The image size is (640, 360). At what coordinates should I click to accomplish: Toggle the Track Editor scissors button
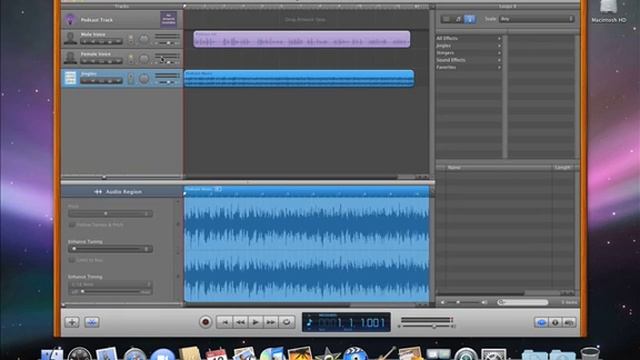[92, 322]
